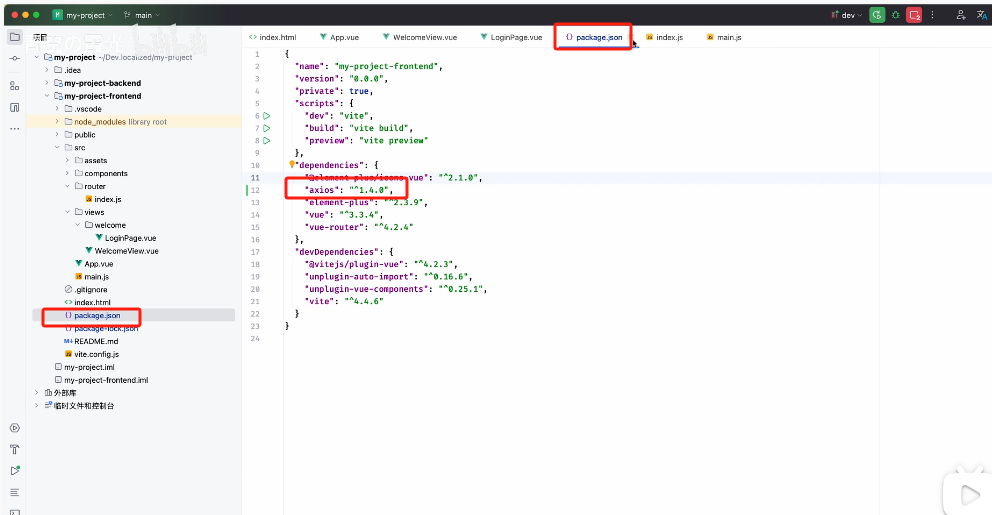The height and width of the screenshot is (515, 992).
Task: Click line number 17 in editor gutter
Action: click(x=256, y=252)
